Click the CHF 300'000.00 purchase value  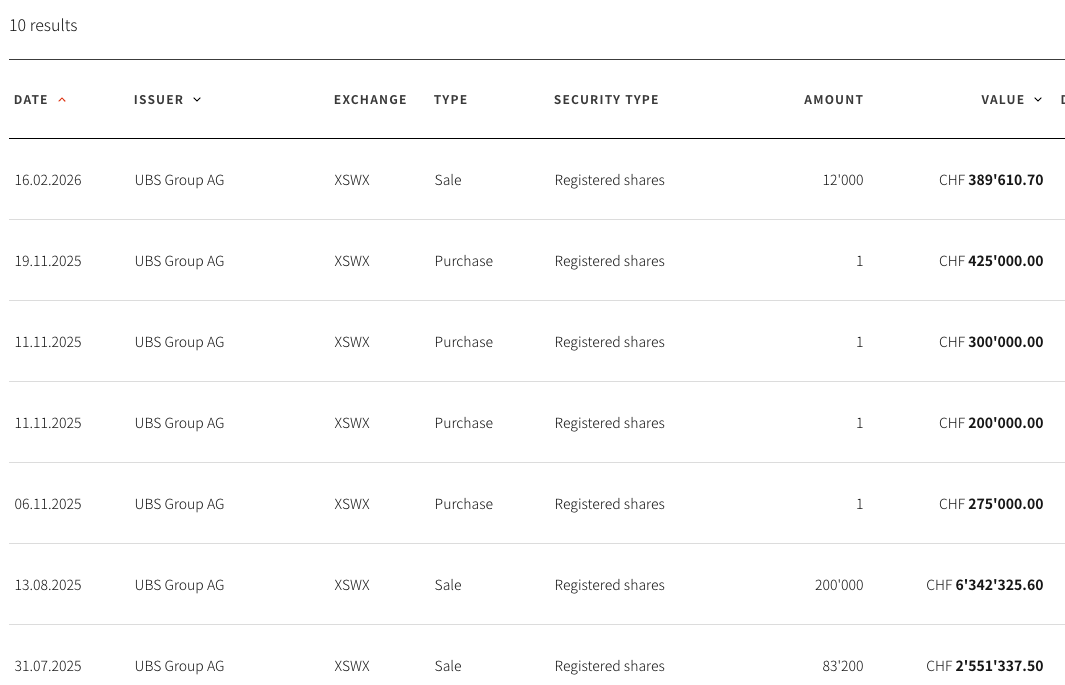pos(990,343)
